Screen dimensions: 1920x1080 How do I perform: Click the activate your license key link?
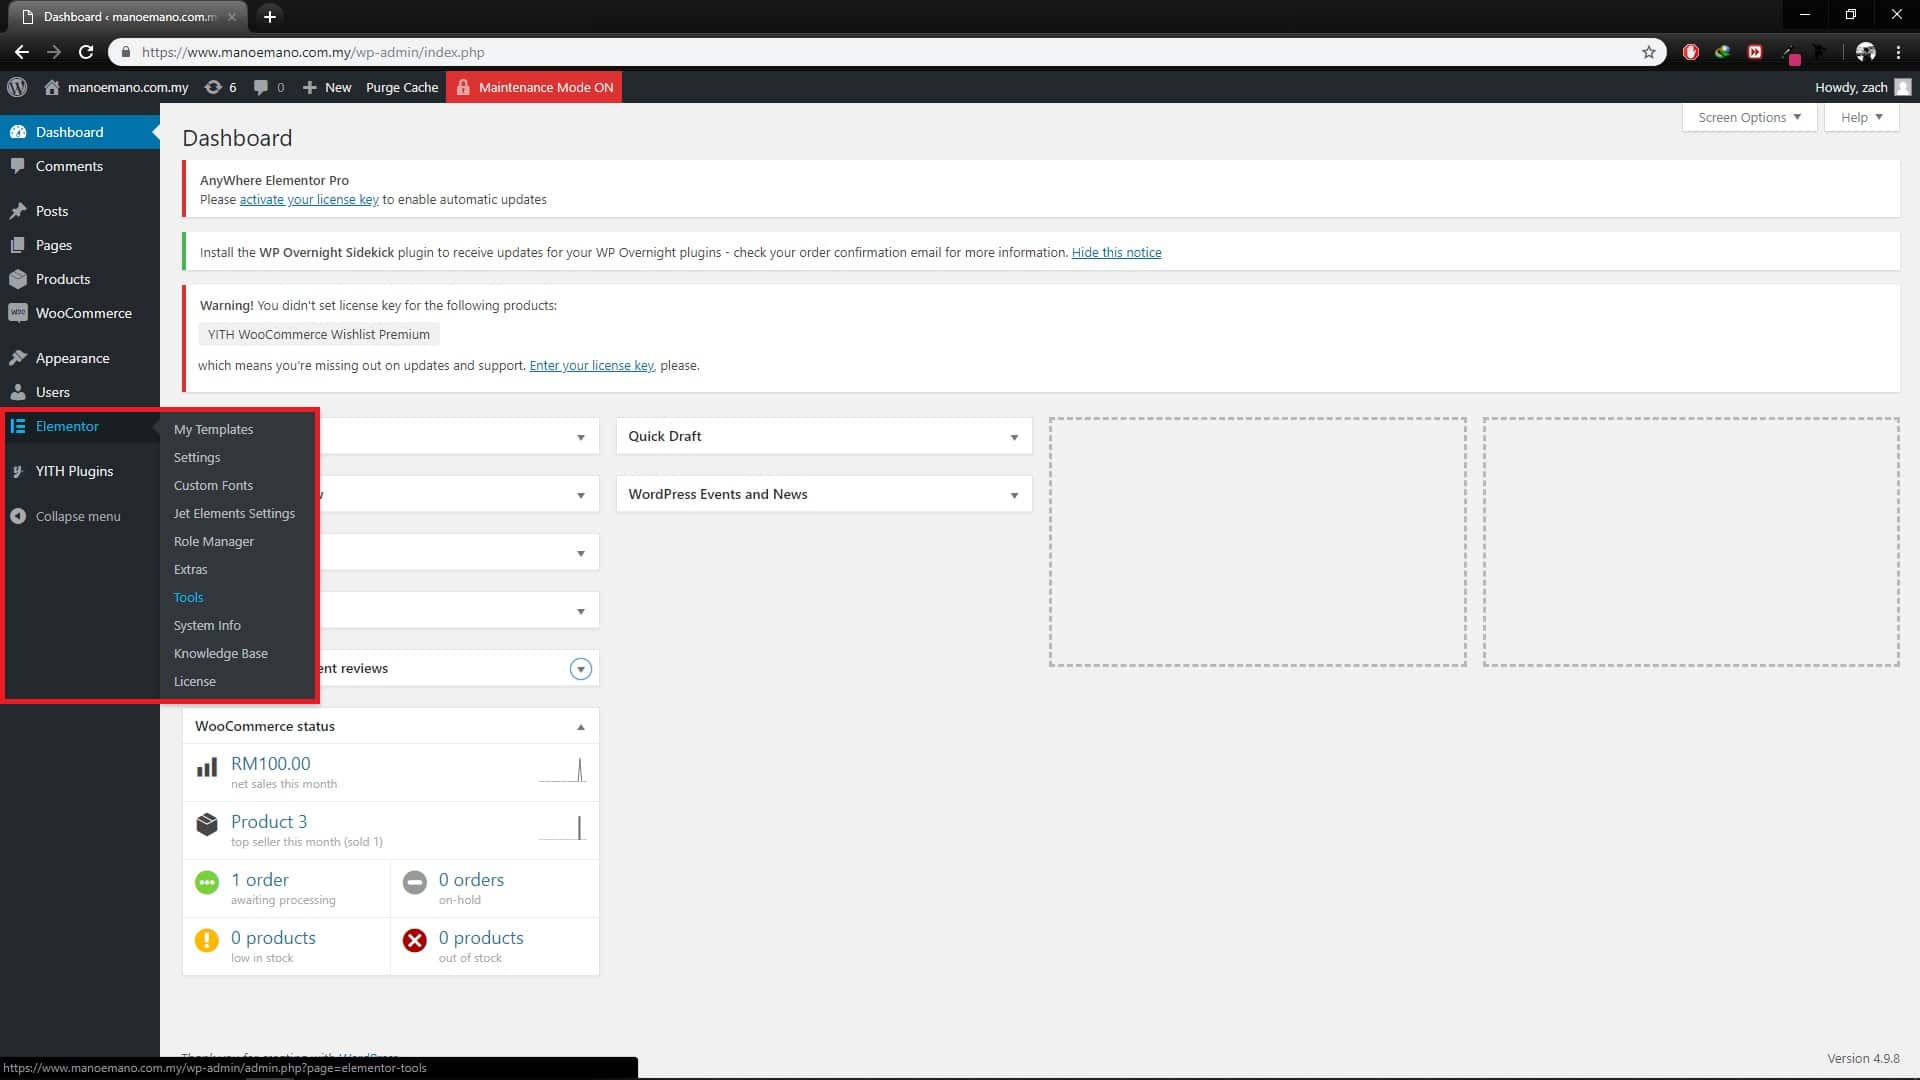309,199
